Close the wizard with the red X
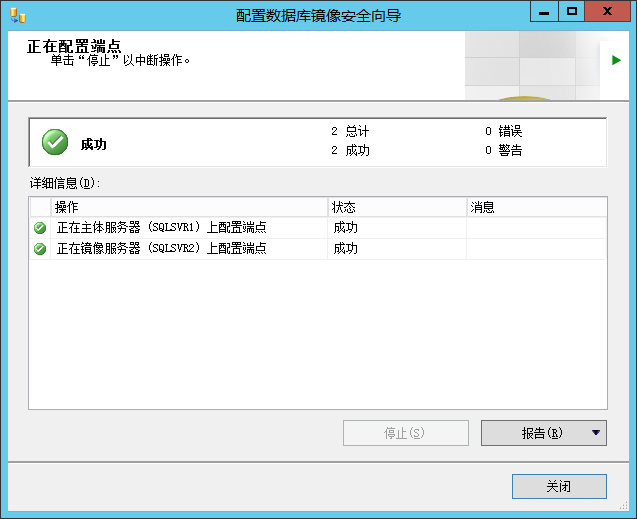The height and width of the screenshot is (519, 637). (607, 11)
